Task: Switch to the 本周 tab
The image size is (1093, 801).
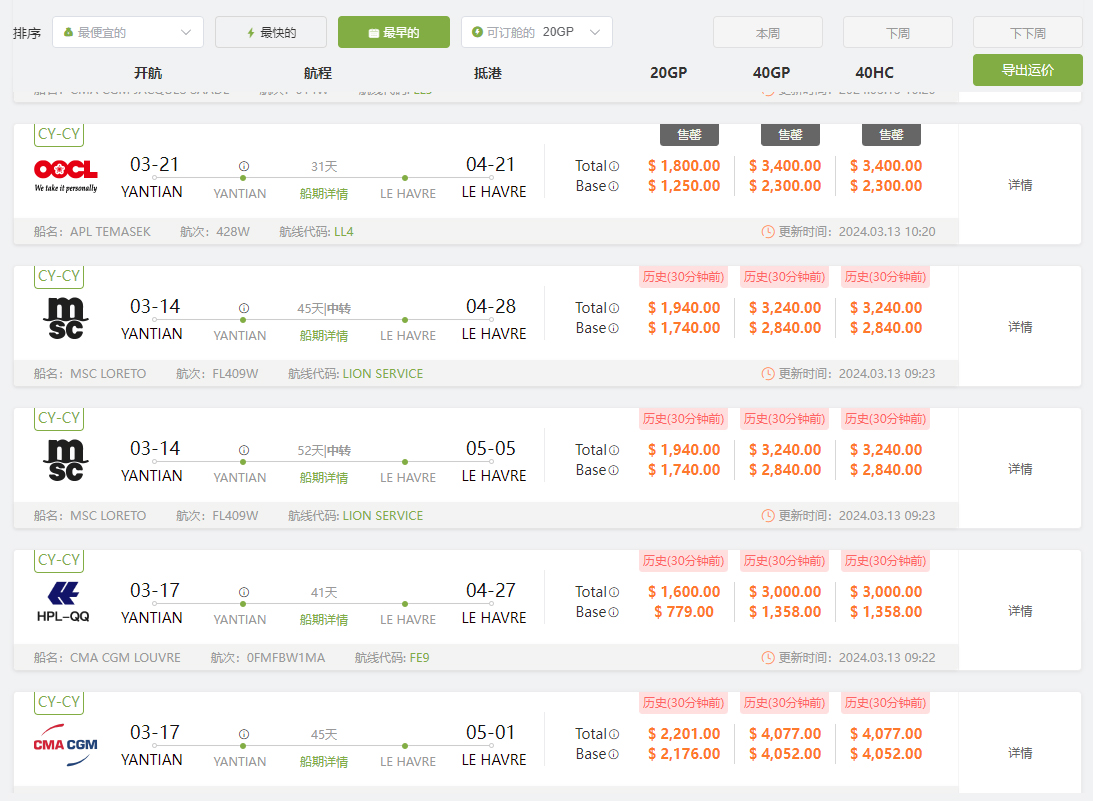Action: 767,33
